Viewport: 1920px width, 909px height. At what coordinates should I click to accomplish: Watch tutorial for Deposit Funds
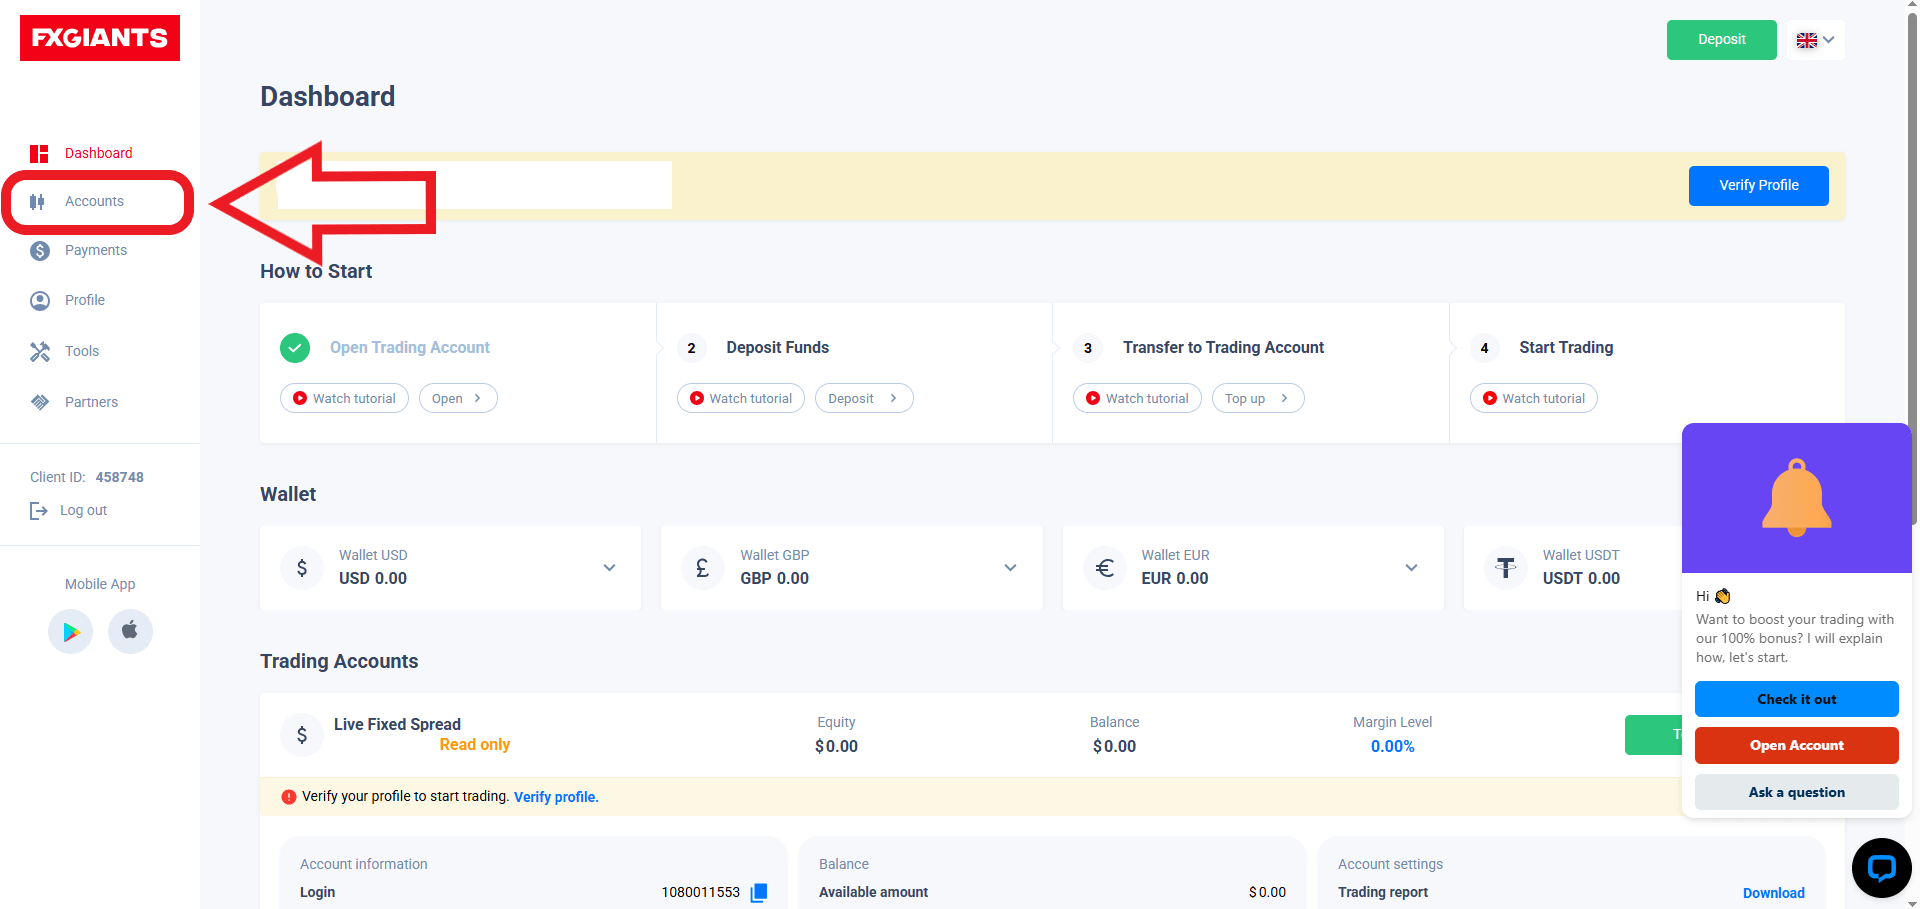[x=741, y=398]
